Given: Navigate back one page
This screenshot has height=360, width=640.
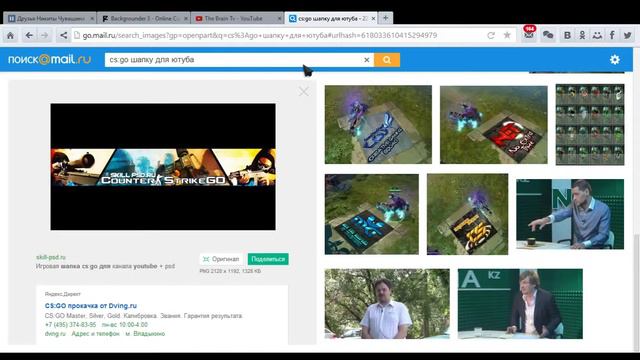Looking at the screenshot, I should [x=29, y=36].
